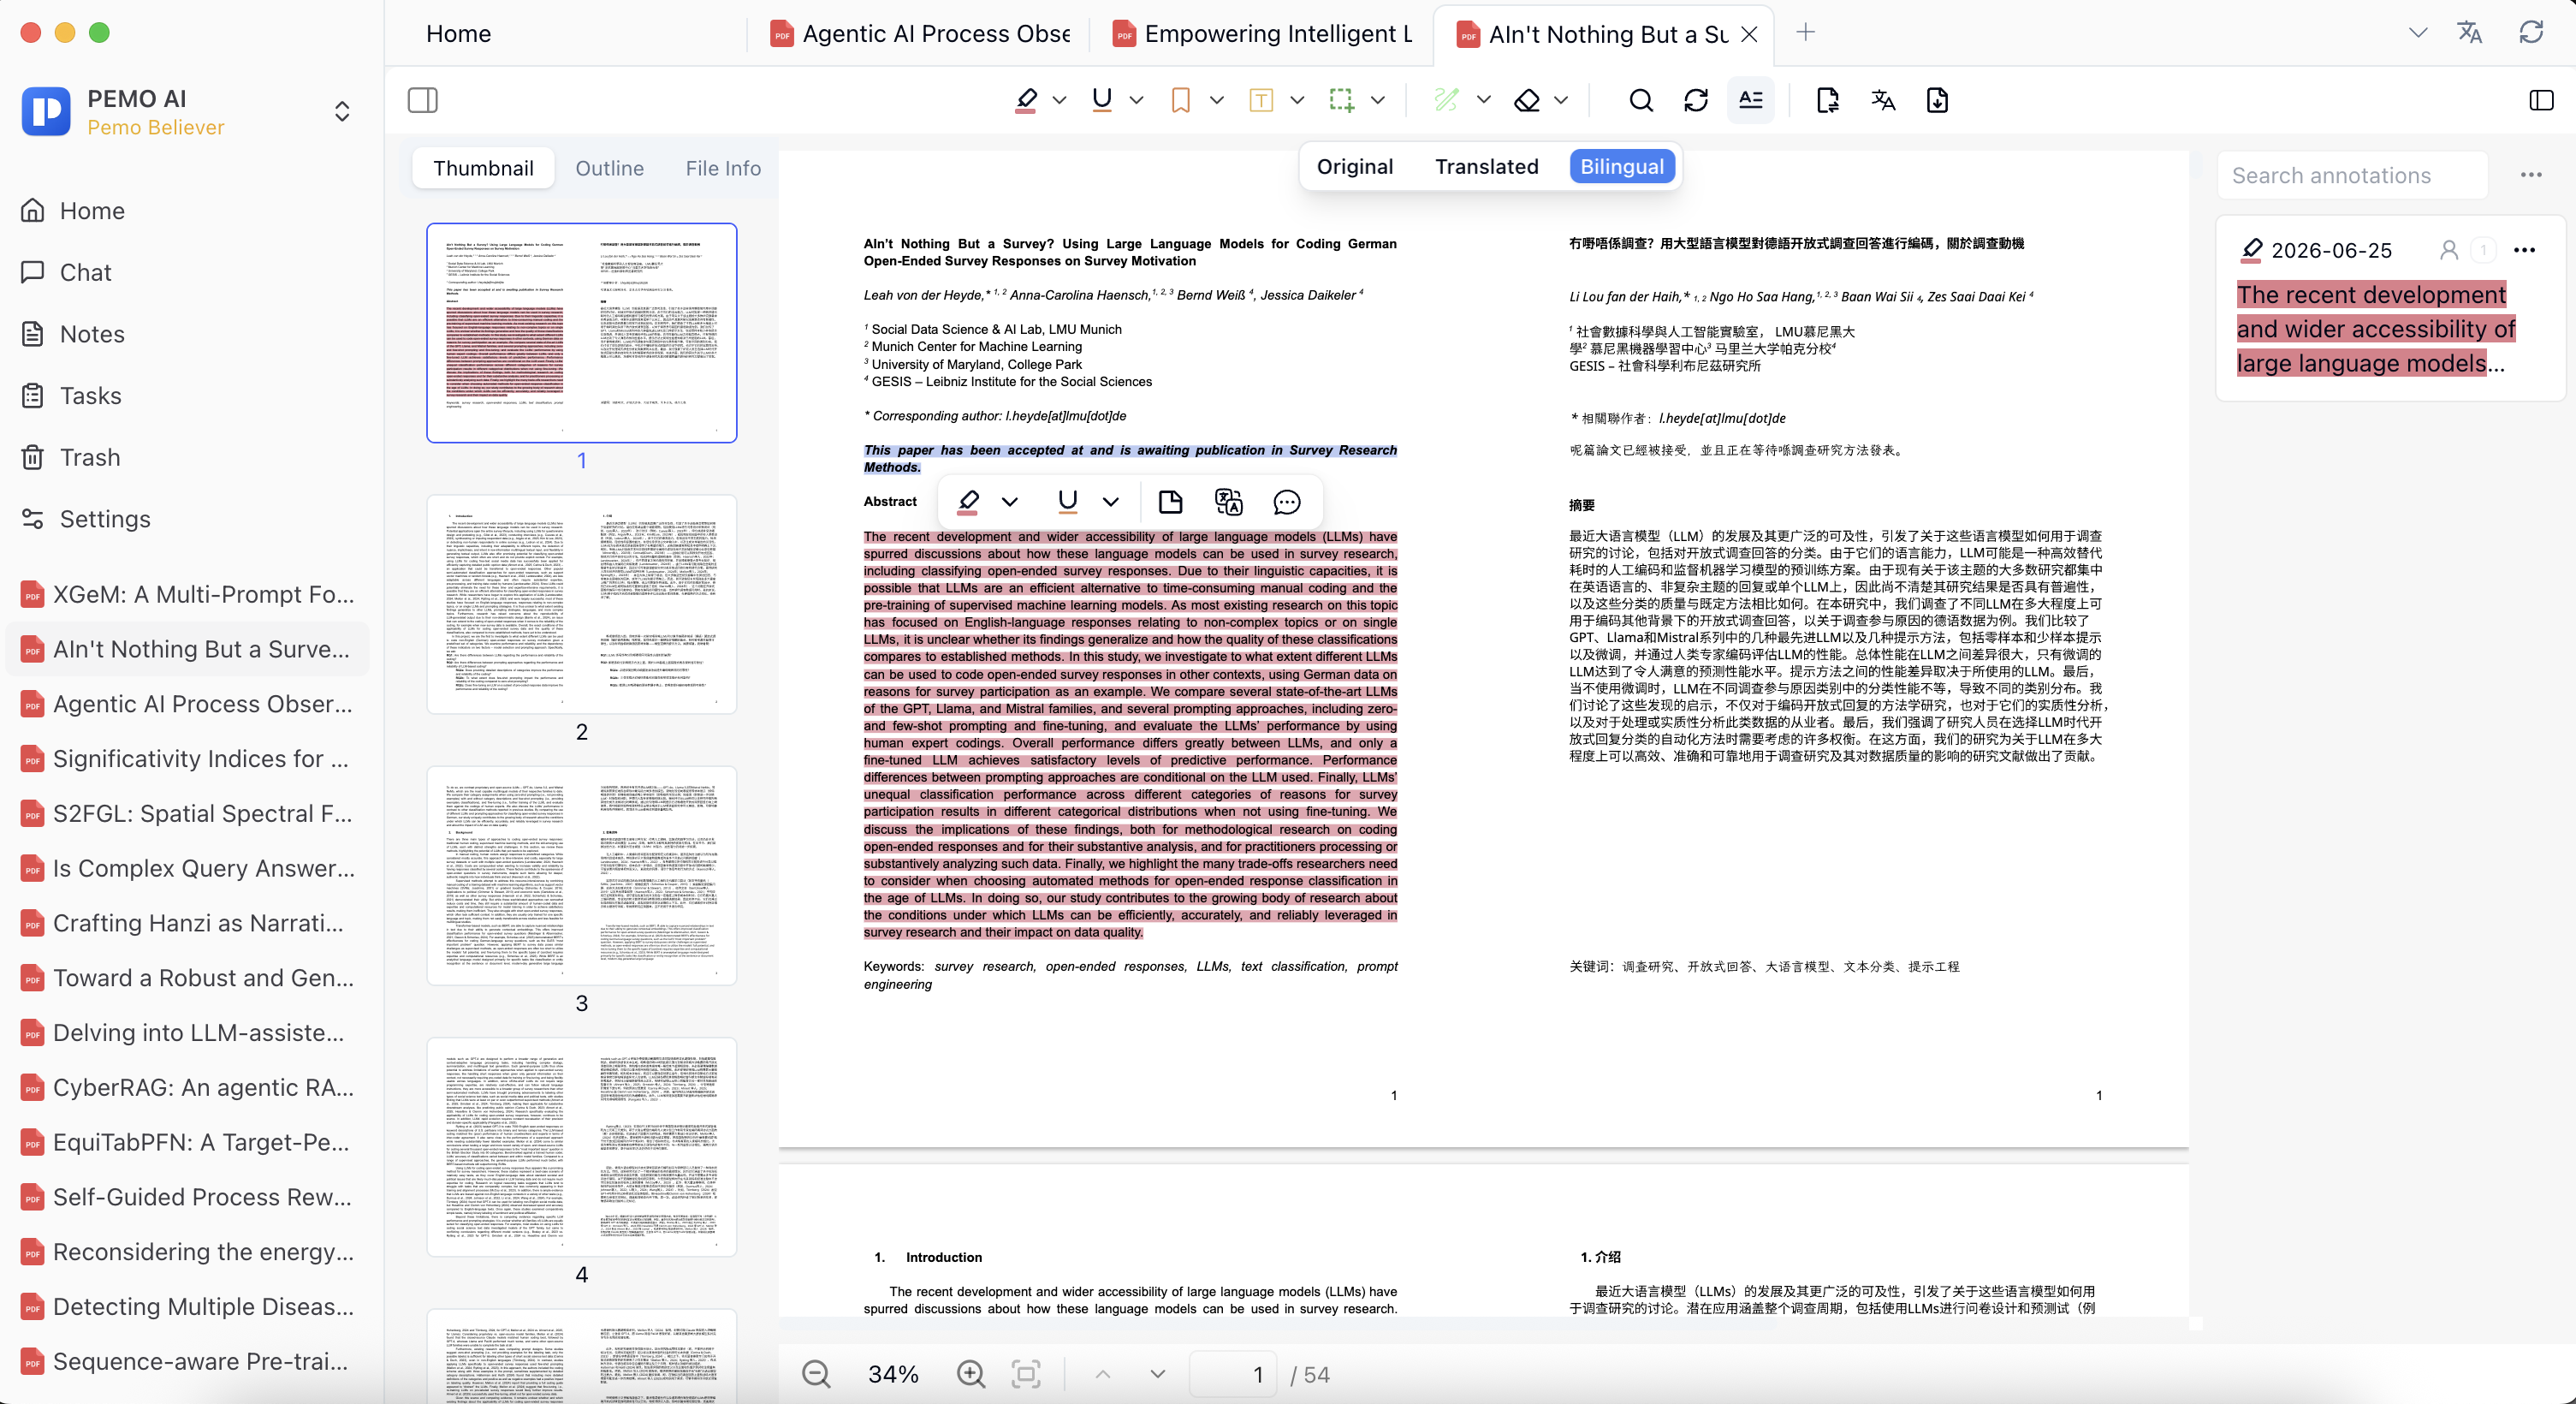The width and height of the screenshot is (2576, 1404).
Task: Select the highlighter tool in top toolbar
Action: click(x=1026, y=100)
